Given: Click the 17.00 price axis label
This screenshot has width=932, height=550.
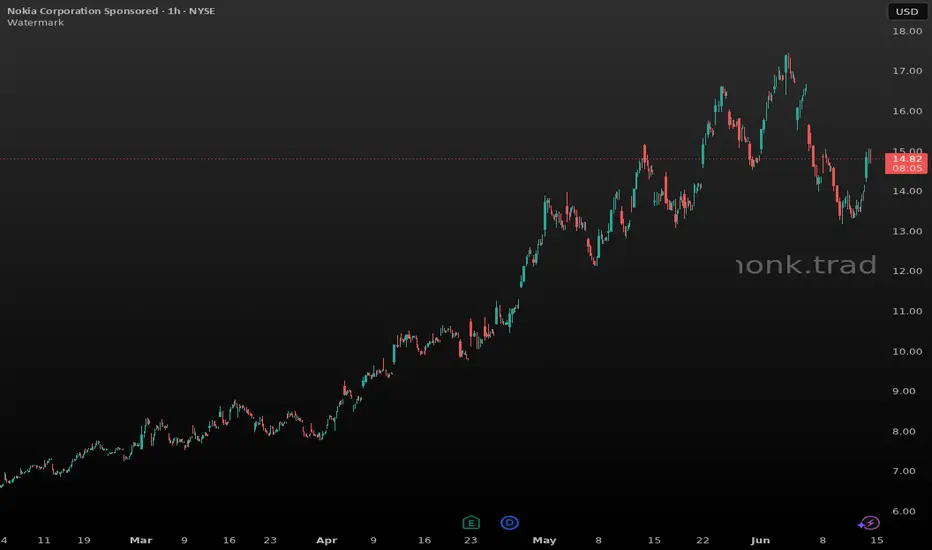Looking at the screenshot, I should pos(907,71).
